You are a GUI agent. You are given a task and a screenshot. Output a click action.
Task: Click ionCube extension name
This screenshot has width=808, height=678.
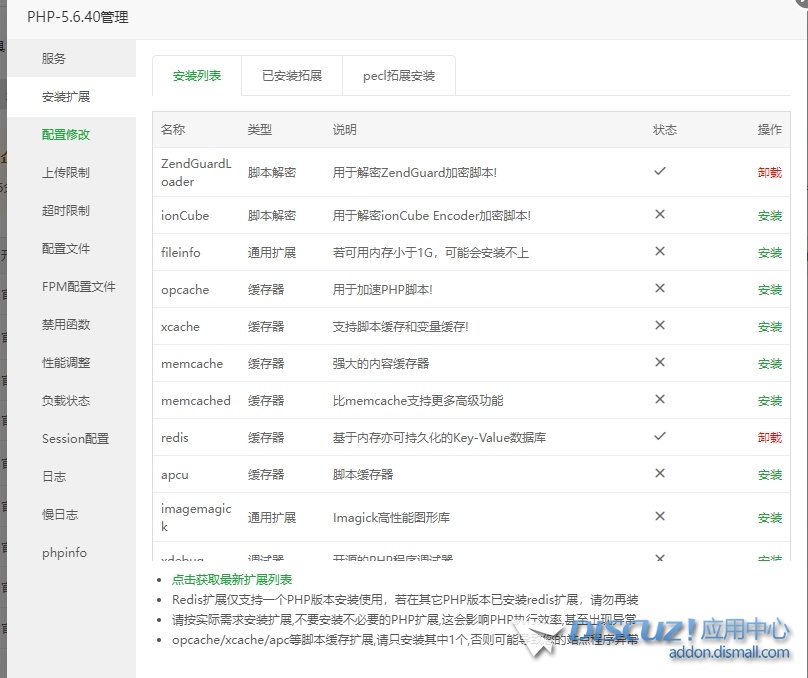click(185, 216)
